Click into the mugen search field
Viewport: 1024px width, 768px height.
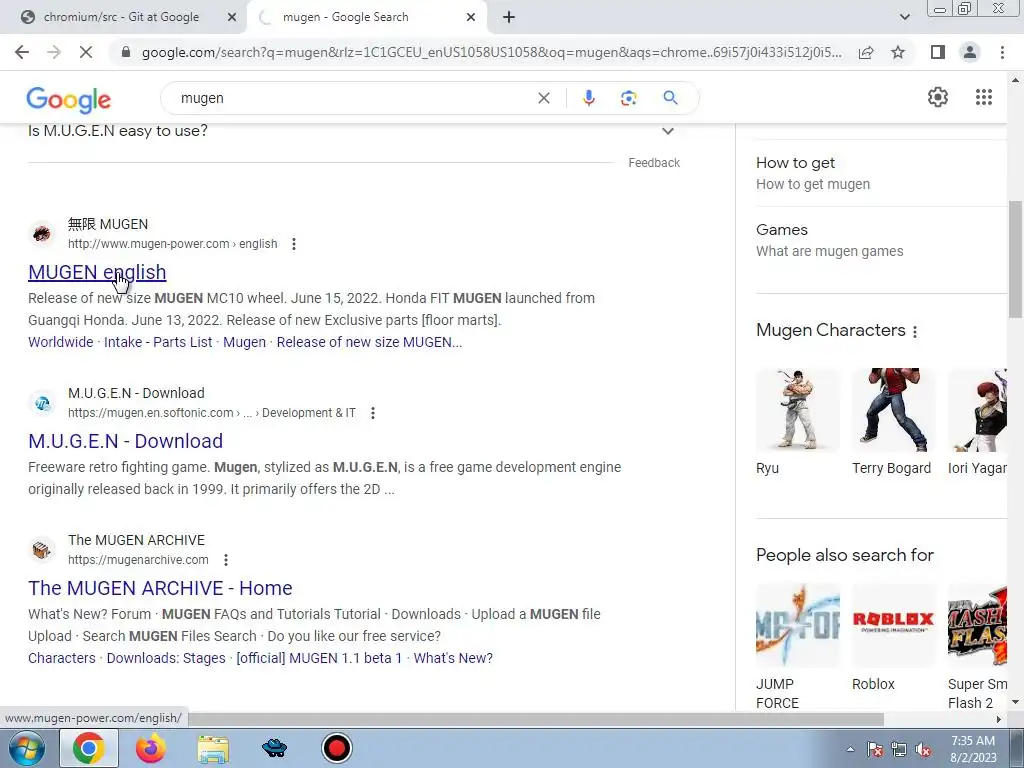[353, 98]
